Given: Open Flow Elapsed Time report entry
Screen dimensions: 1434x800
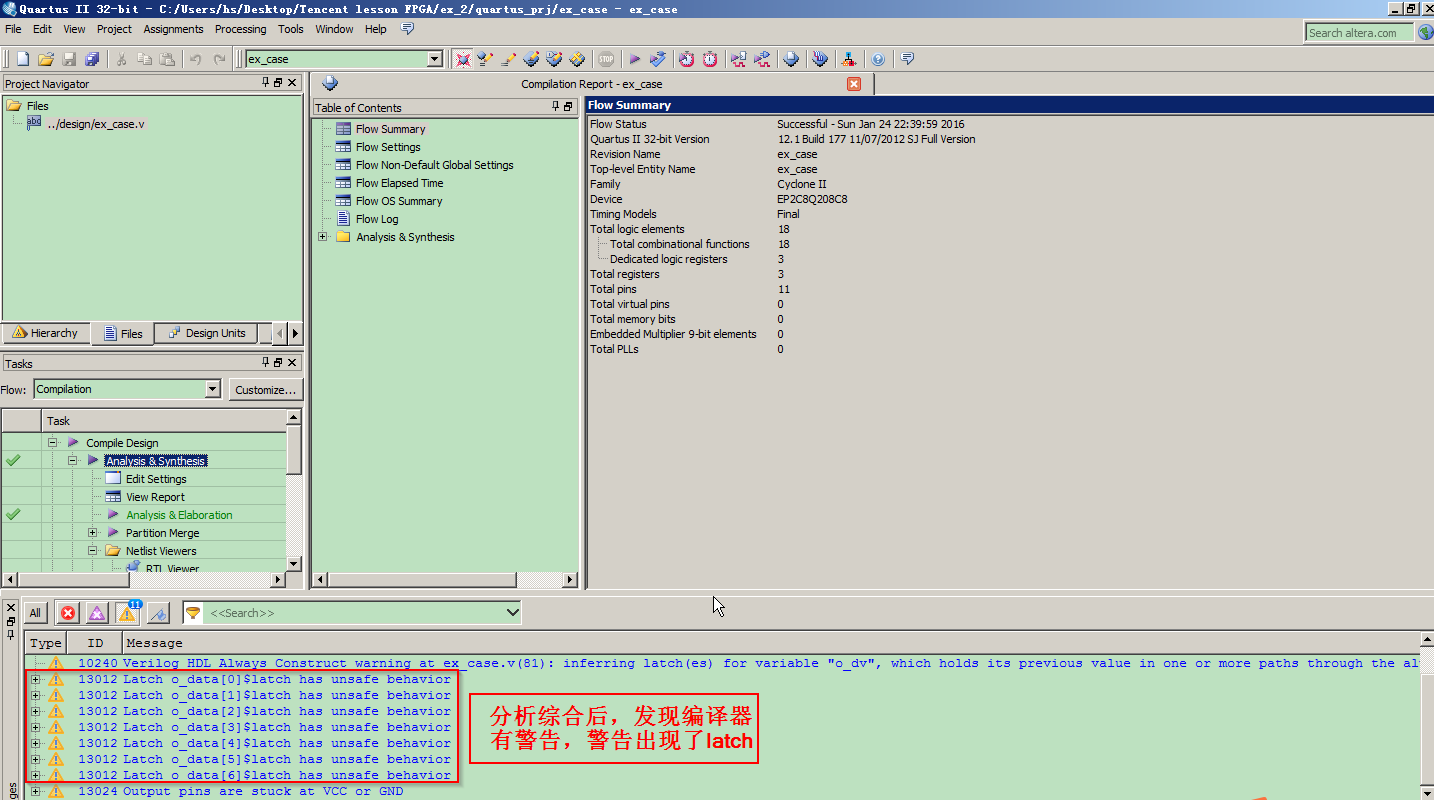Looking at the screenshot, I should tap(399, 183).
